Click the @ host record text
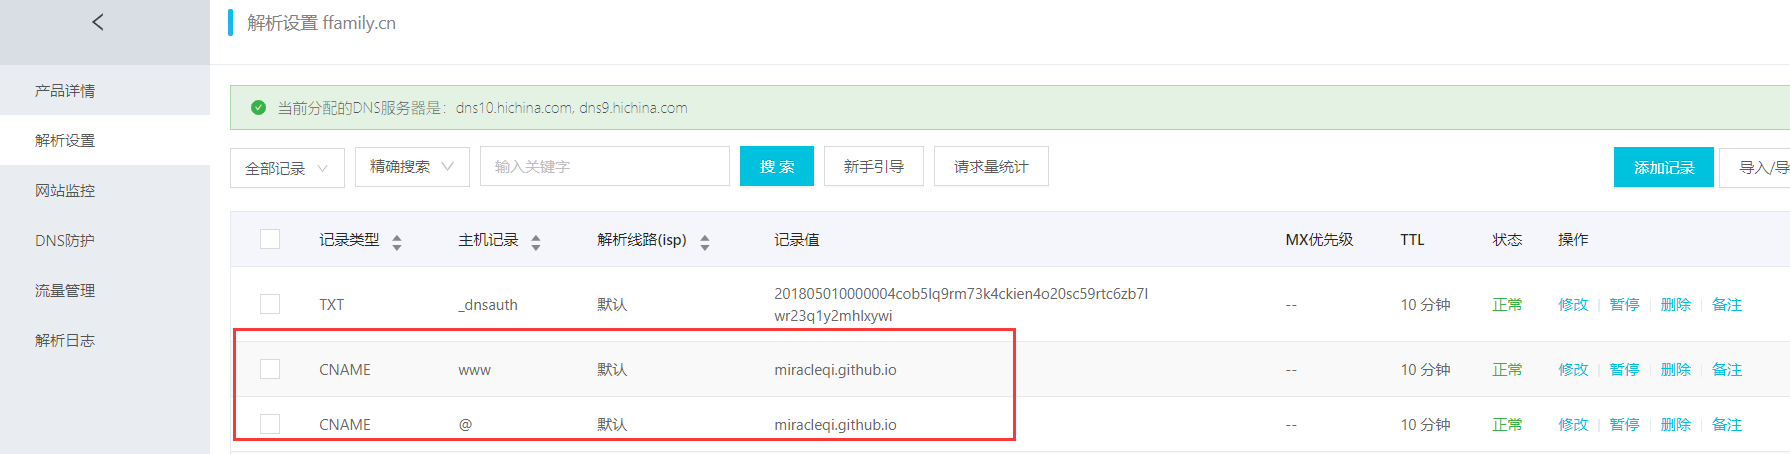Screen dimensions: 1790x454 465,425
